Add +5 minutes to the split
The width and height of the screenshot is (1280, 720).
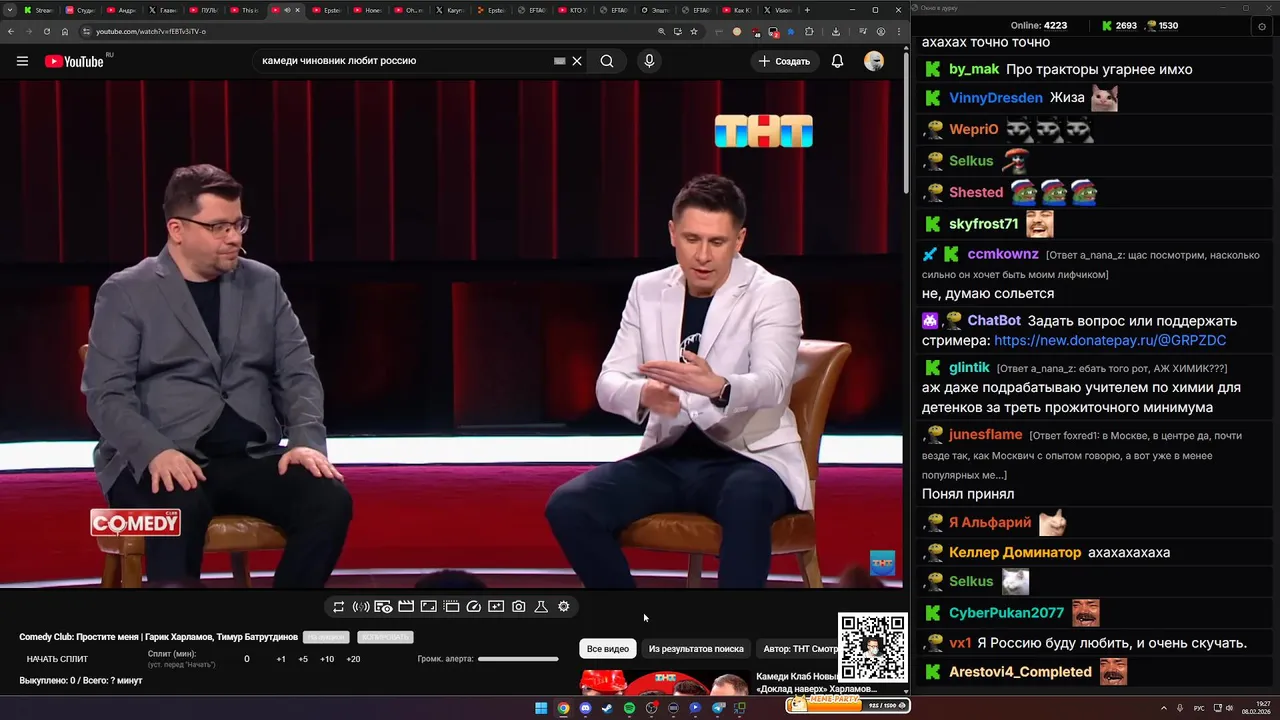[x=303, y=659]
